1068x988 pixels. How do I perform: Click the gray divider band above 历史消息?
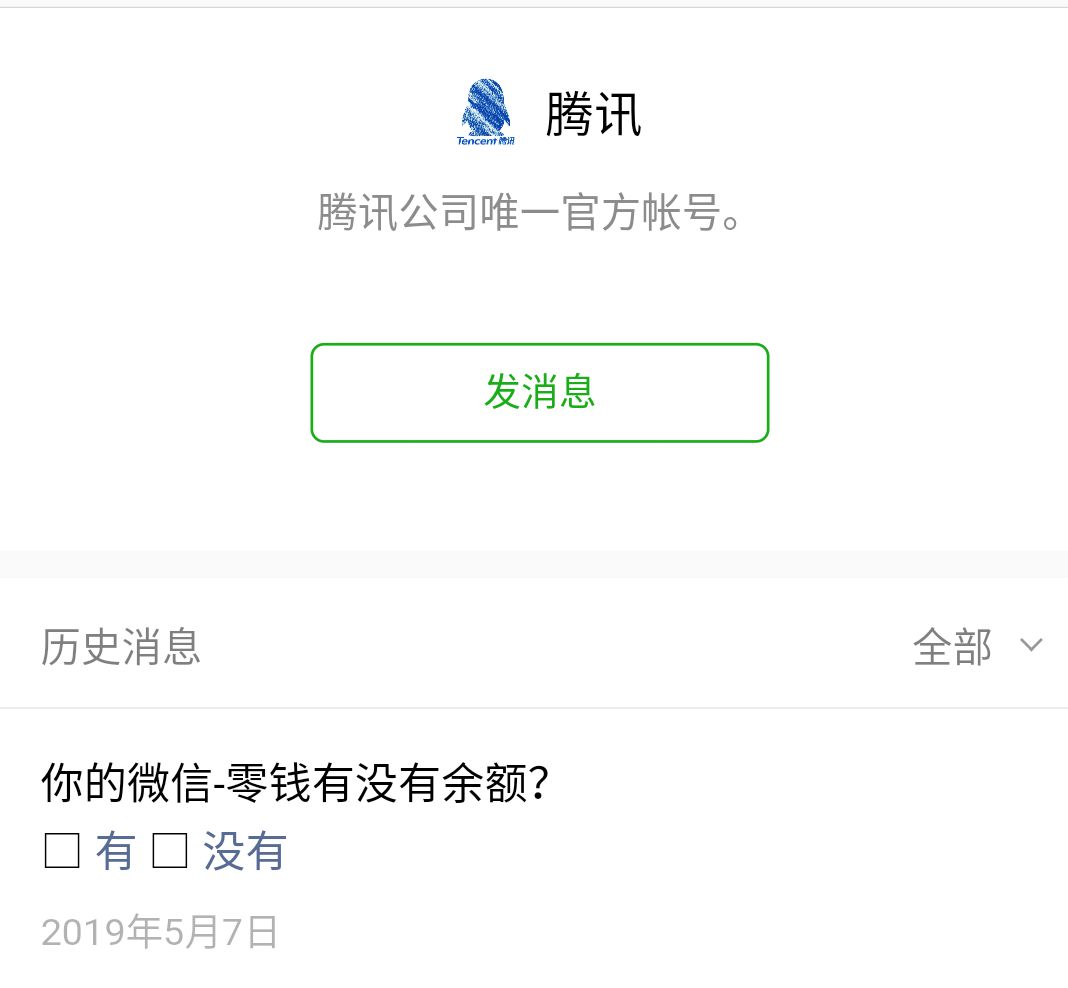coord(534,563)
